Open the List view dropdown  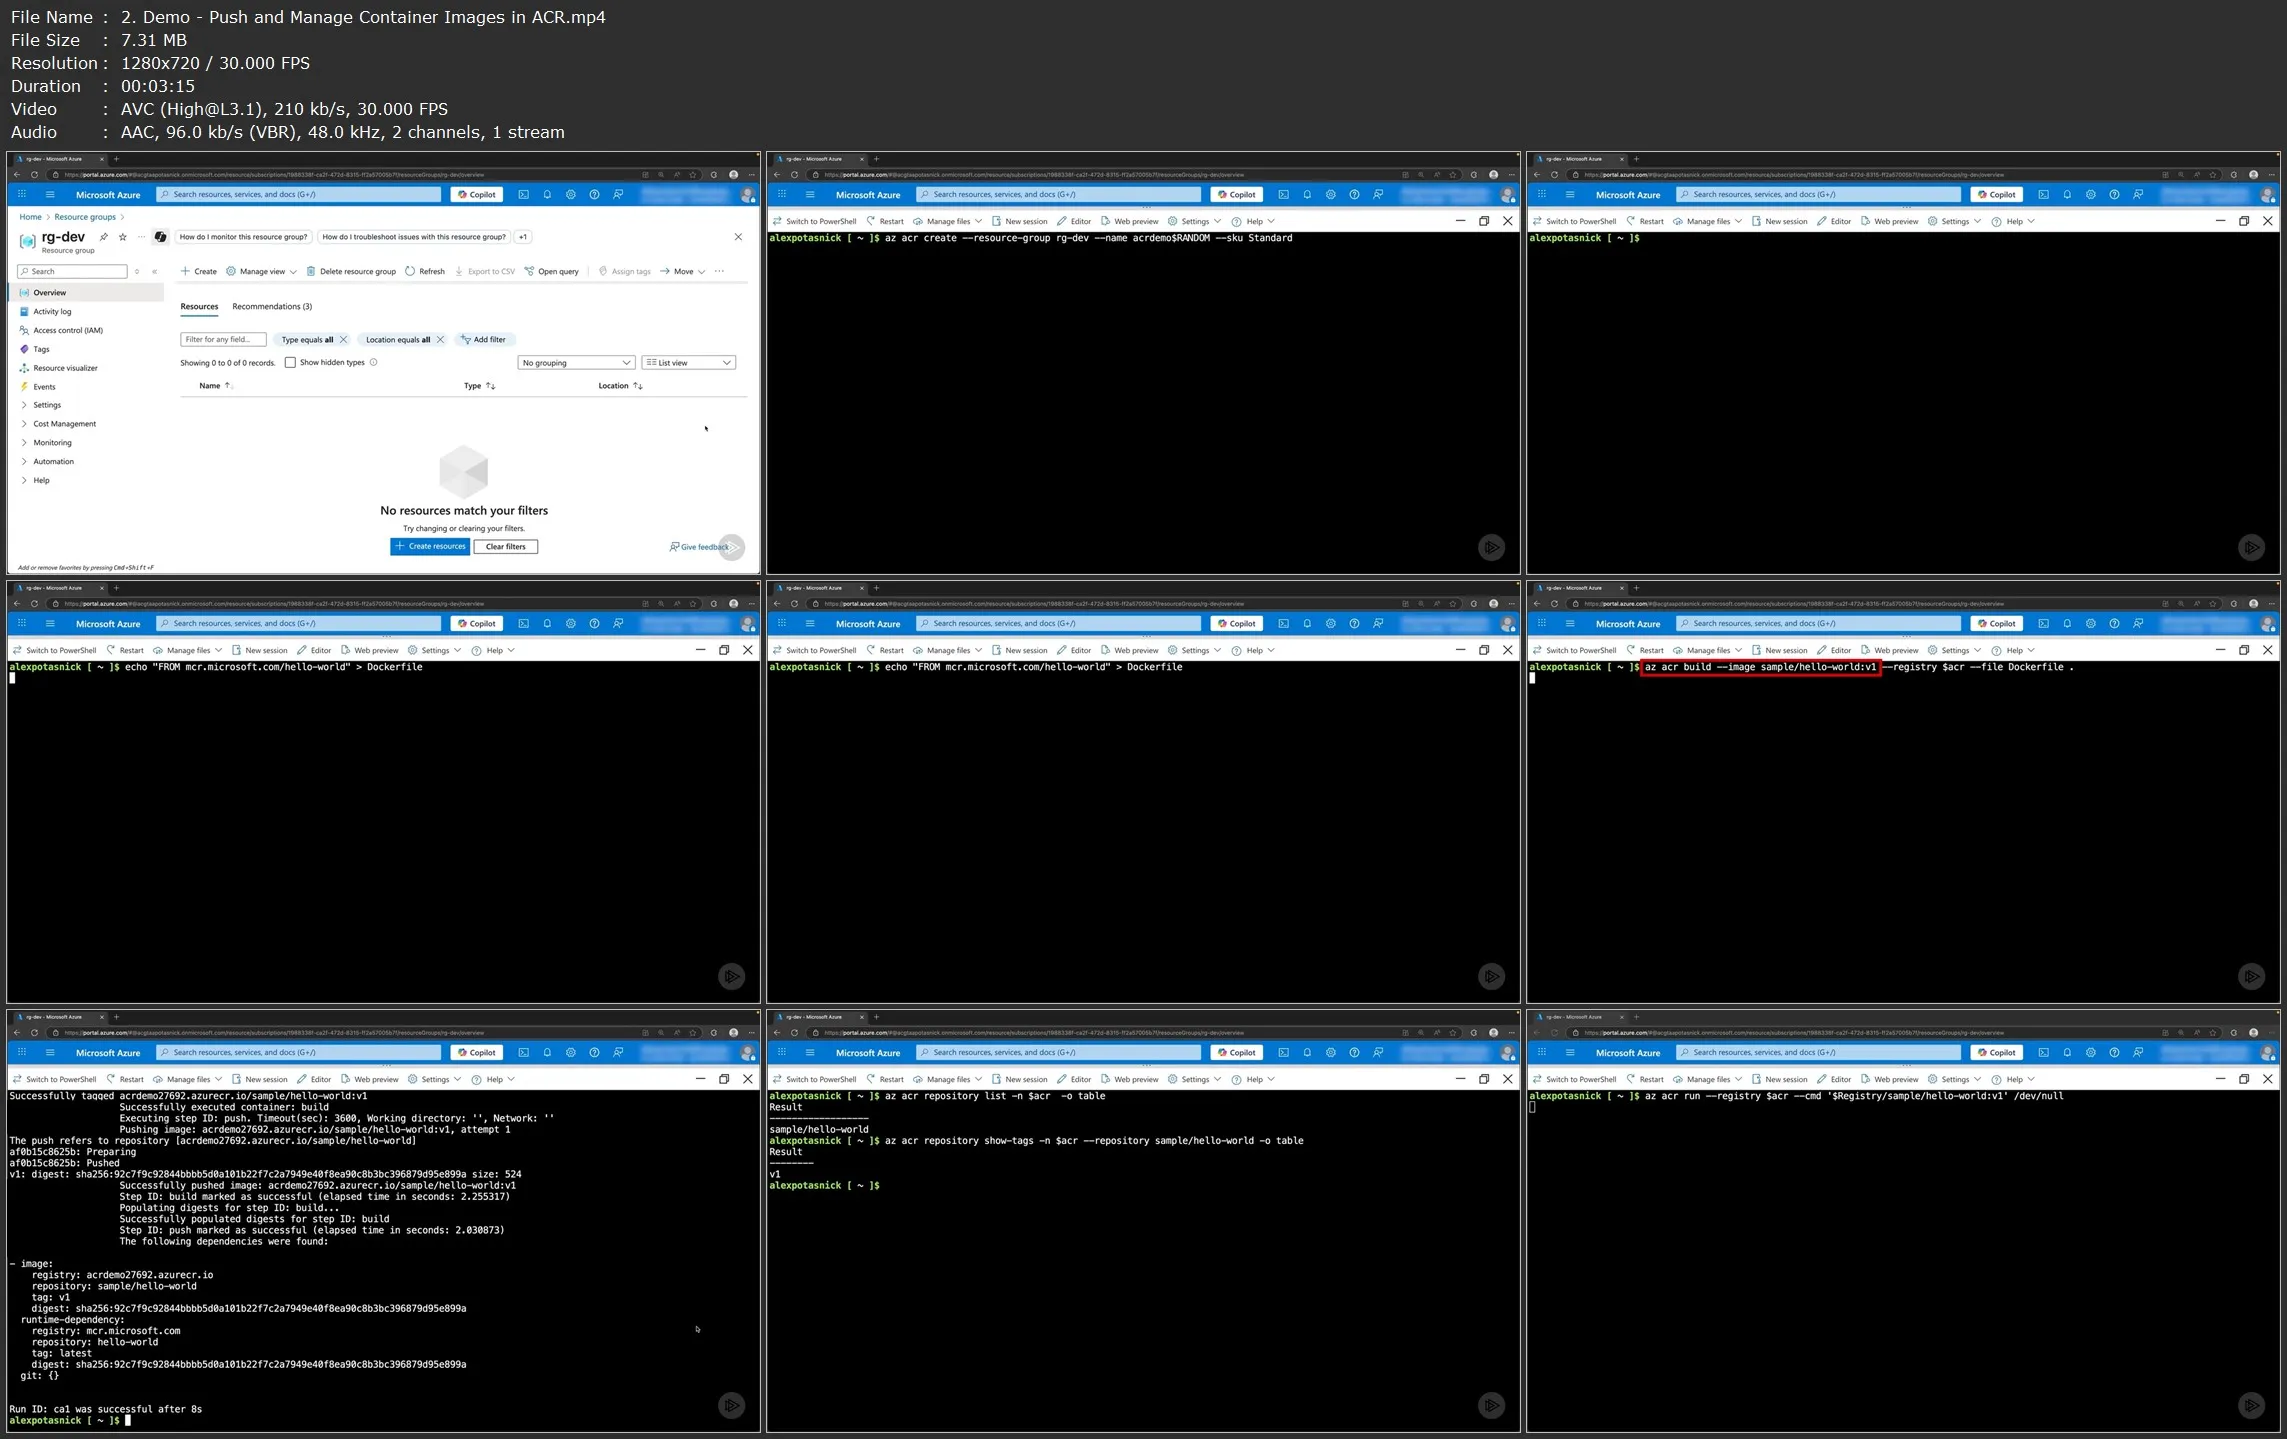coord(688,362)
